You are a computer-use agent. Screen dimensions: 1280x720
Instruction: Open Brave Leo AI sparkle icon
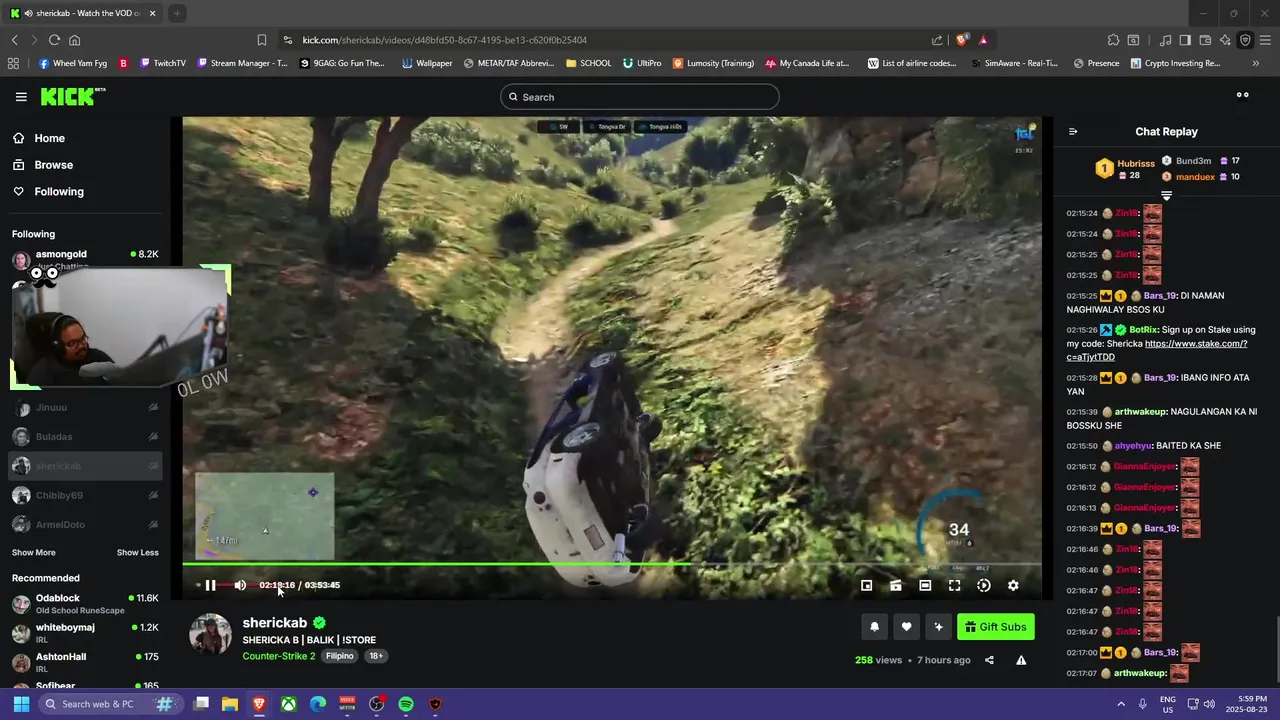[x=1225, y=40]
